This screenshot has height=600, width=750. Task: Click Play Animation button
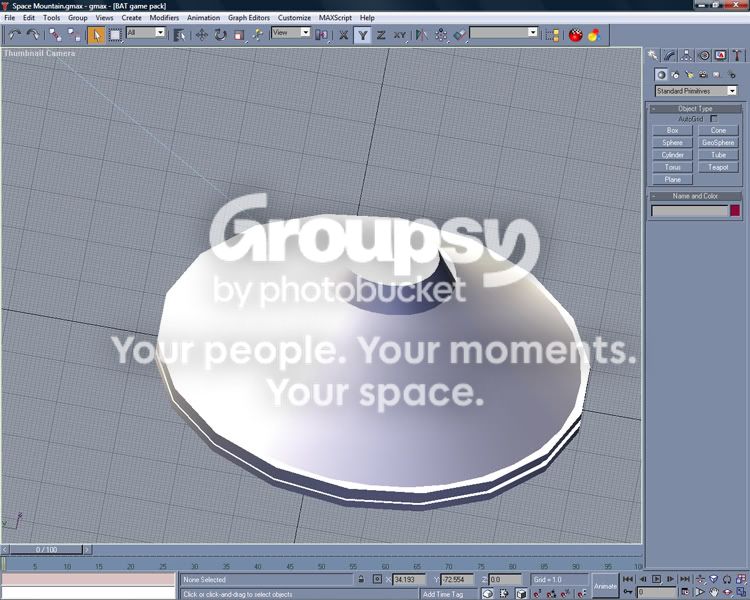click(656, 579)
